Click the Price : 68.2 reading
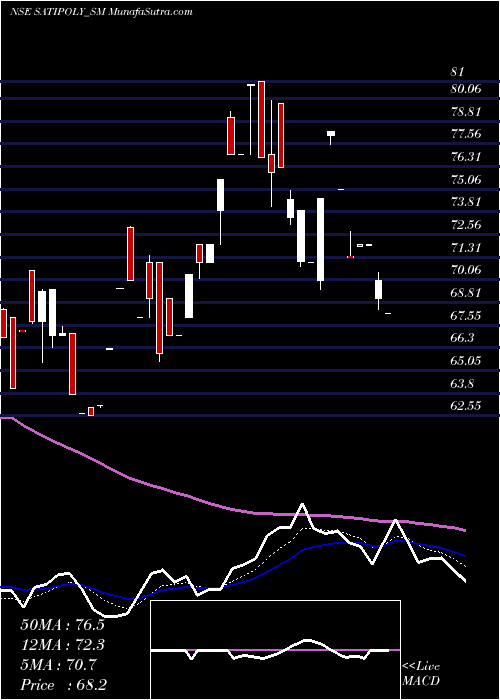The height and width of the screenshot is (700, 500). [64, 685]
